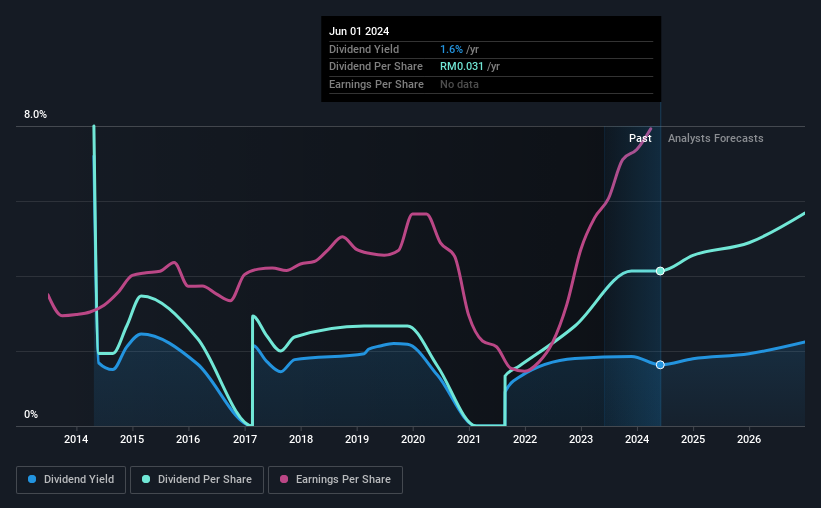Click the teal Dividend Per Share legend dot
The image size is (821, 508).
(146, 479)
